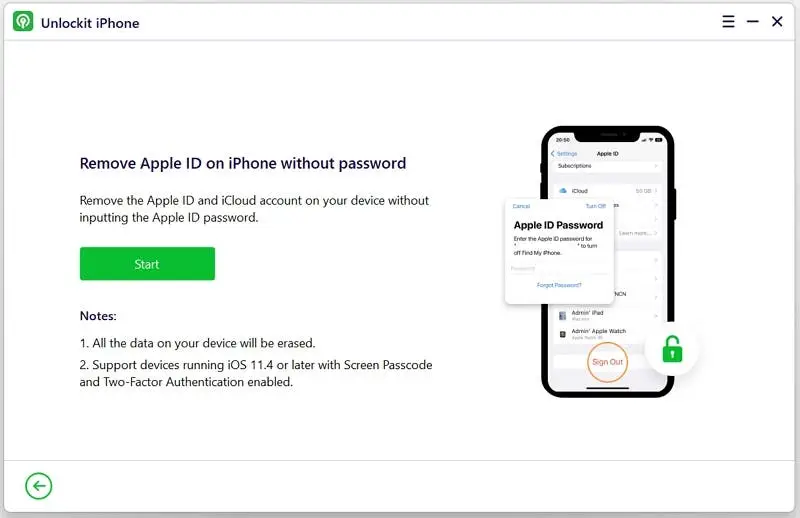800x518 pixels.
Task: Click the Remove Apple ID heading text
Action: pos(243,163)
